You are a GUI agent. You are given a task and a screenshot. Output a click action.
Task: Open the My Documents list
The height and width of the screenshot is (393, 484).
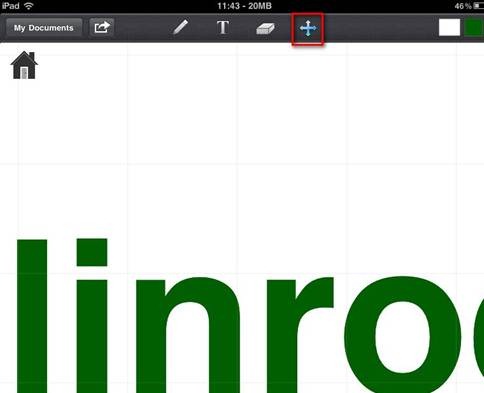pos(44,28)
